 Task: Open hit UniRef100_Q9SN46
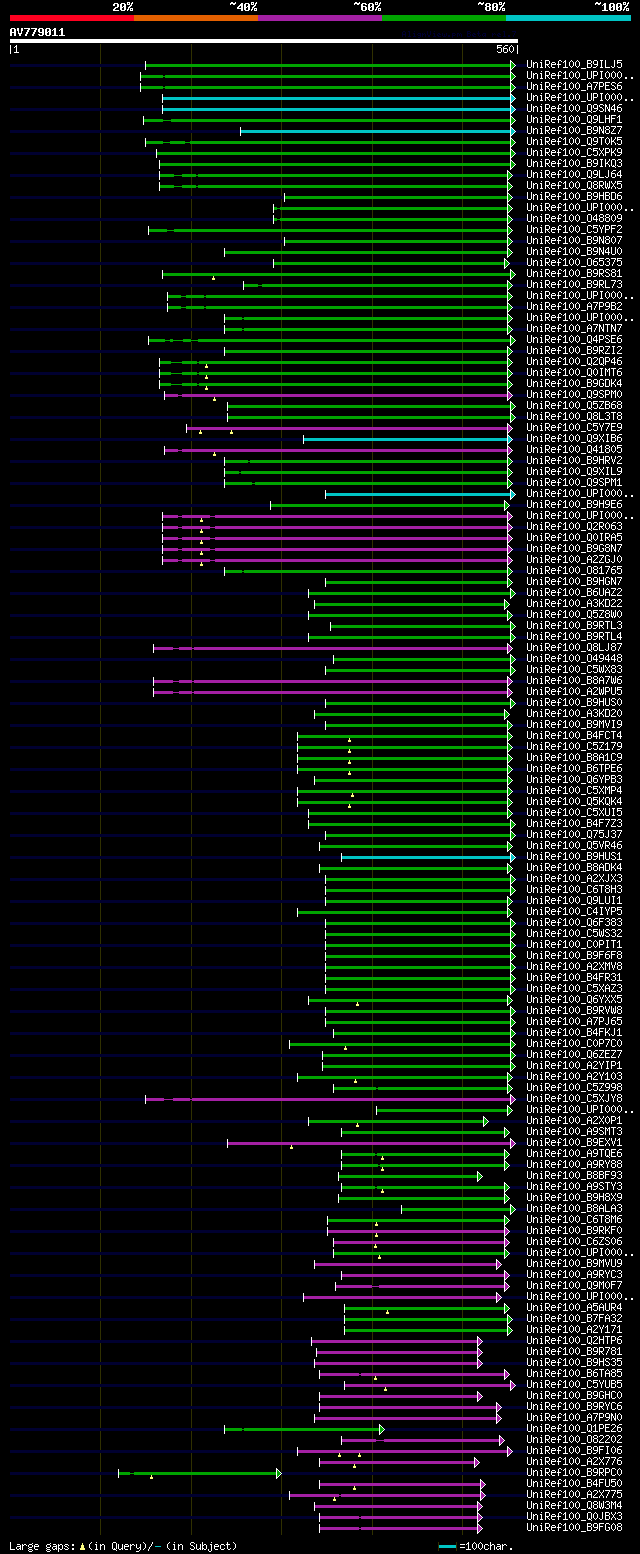(x=574, y=108)
